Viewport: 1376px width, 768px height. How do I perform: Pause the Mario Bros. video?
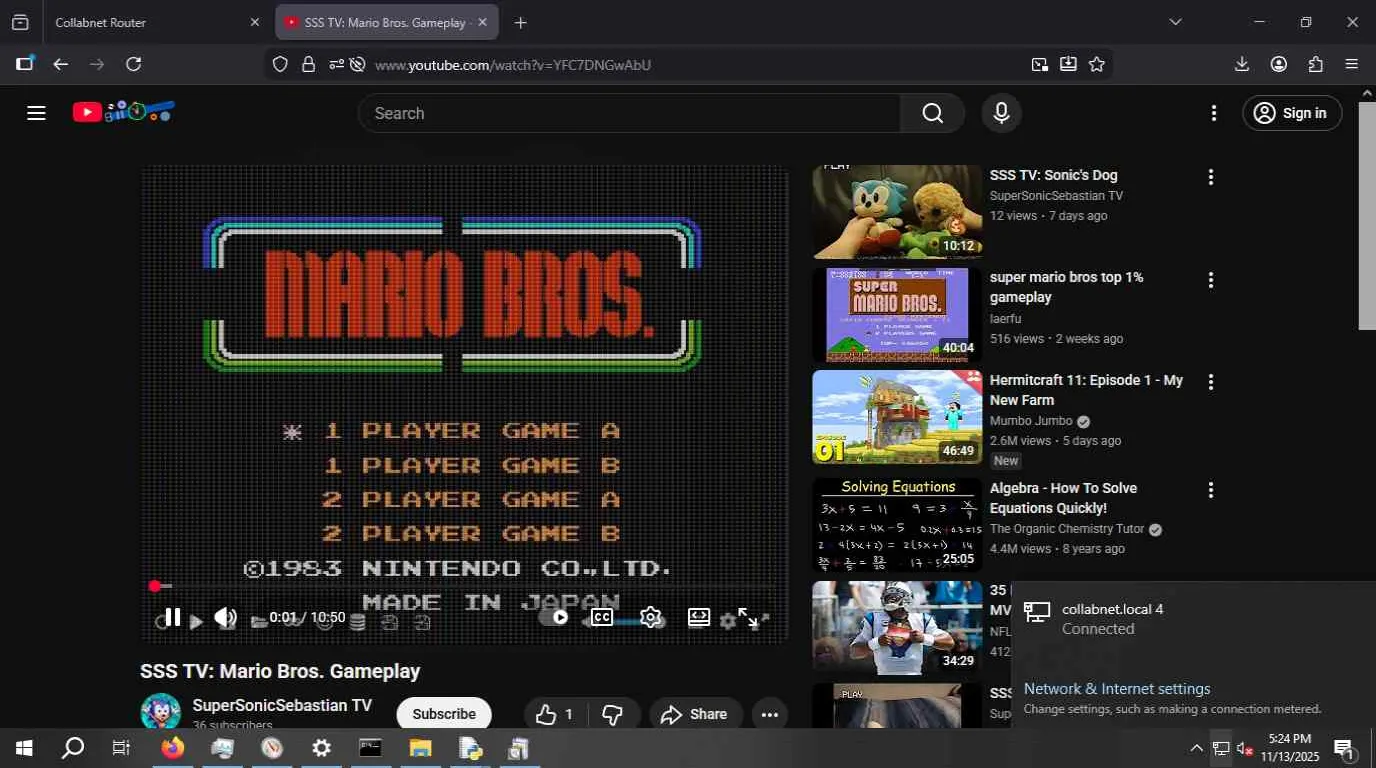click(172, 618)
